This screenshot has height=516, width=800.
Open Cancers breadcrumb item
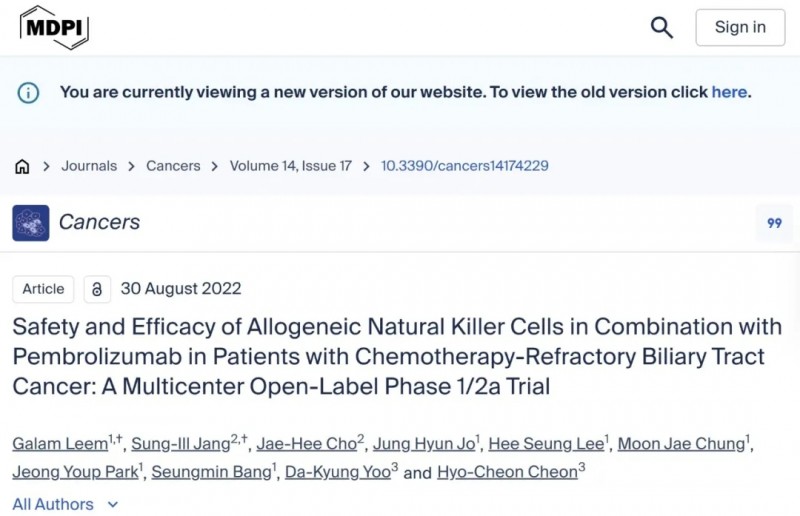[173, 166]
